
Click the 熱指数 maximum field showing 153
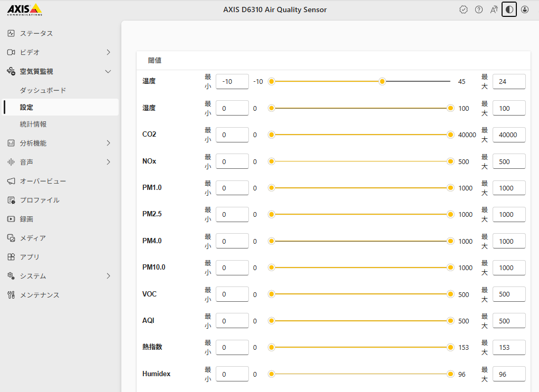point(509,347)
